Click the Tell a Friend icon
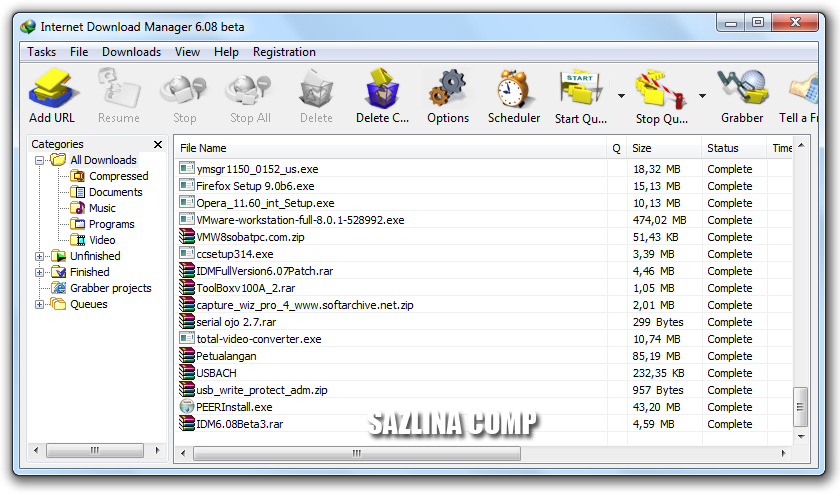840x496 pixels. point(803,88)
